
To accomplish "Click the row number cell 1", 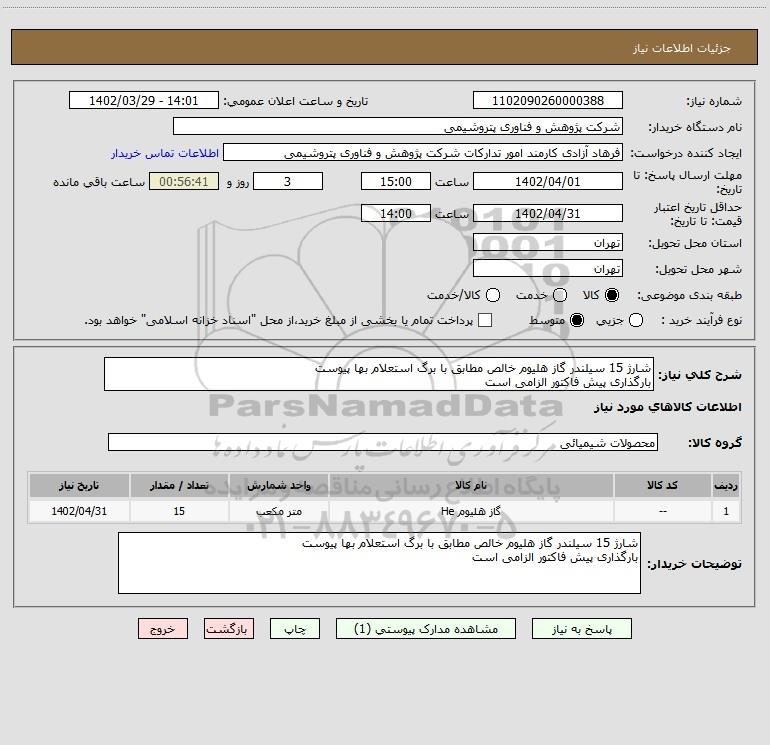I will (x=726, y=511).
